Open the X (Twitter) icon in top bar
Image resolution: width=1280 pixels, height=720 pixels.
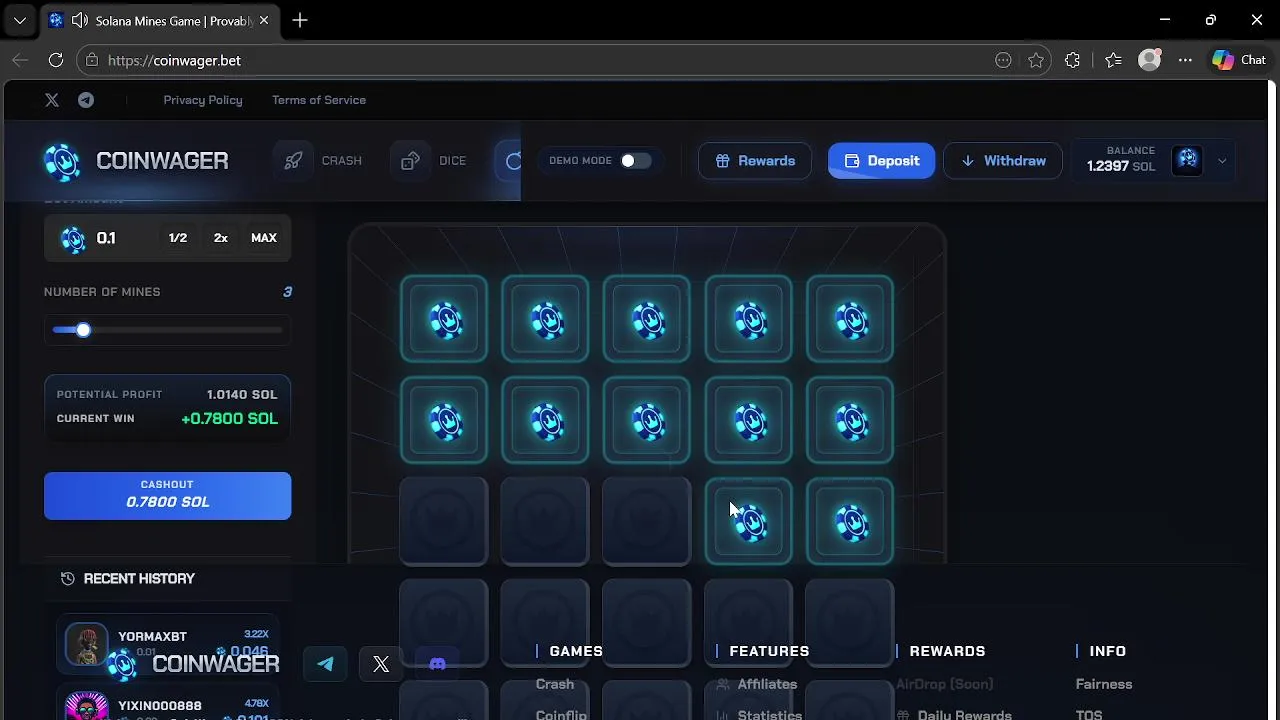[x=52, y=100]
